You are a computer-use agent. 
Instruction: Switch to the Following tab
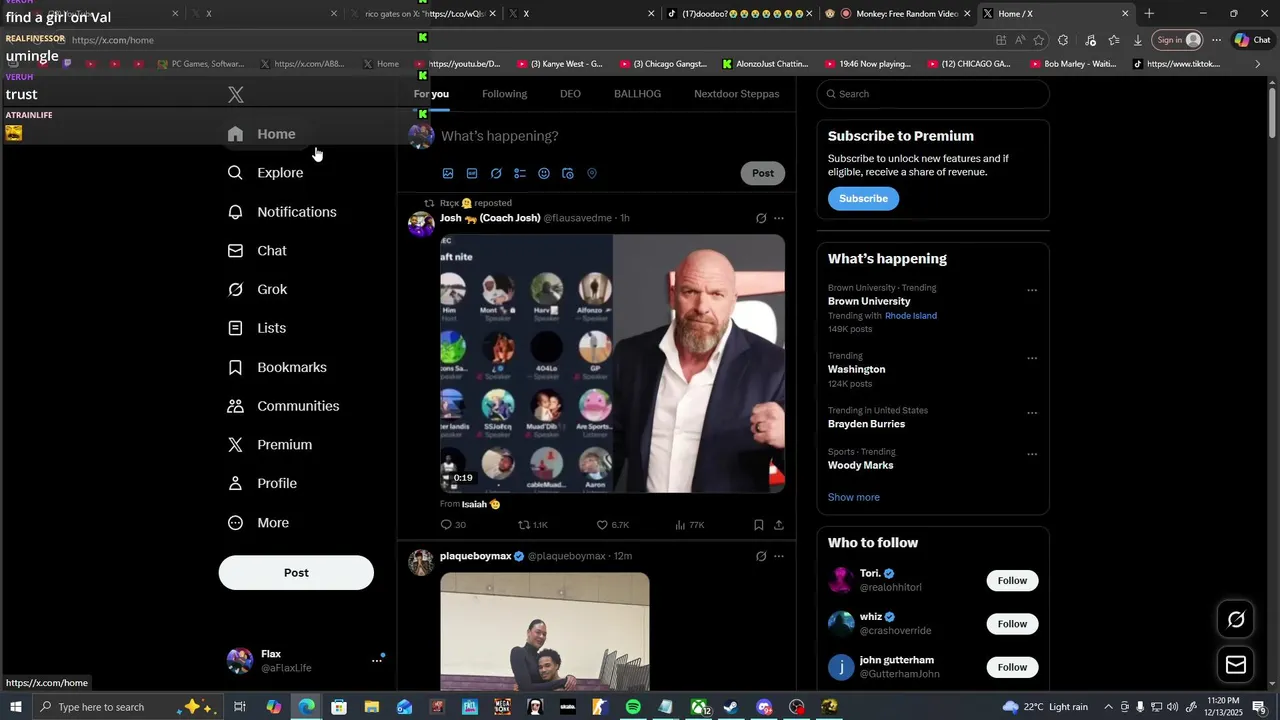click(x=504, y=94)
